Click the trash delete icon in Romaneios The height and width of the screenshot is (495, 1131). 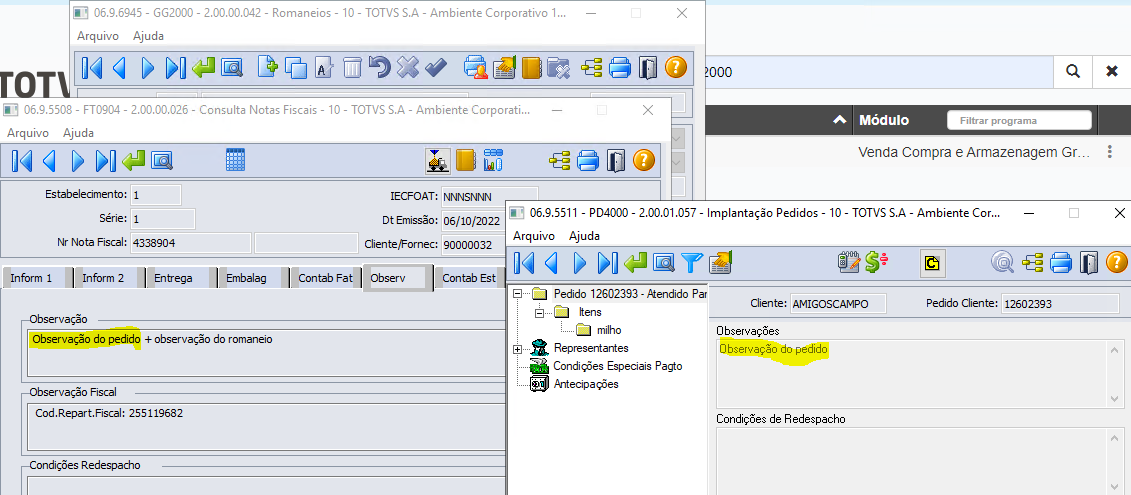click(352, 68)
